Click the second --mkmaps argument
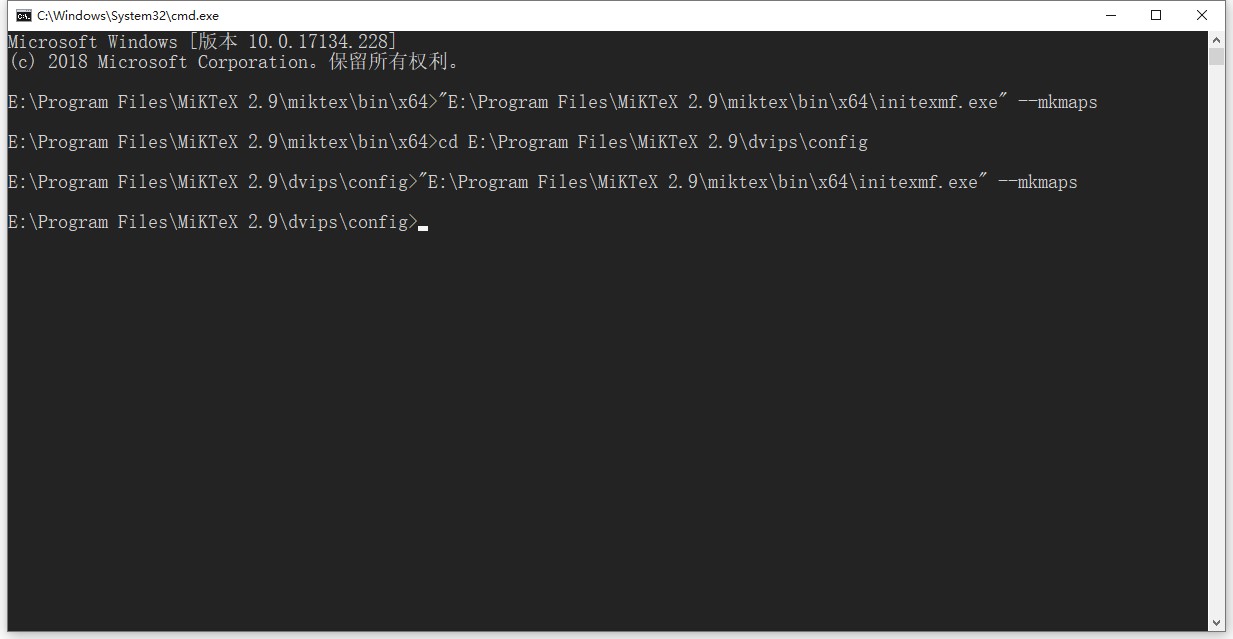Screen dimensions: 1233x639 1037,182
